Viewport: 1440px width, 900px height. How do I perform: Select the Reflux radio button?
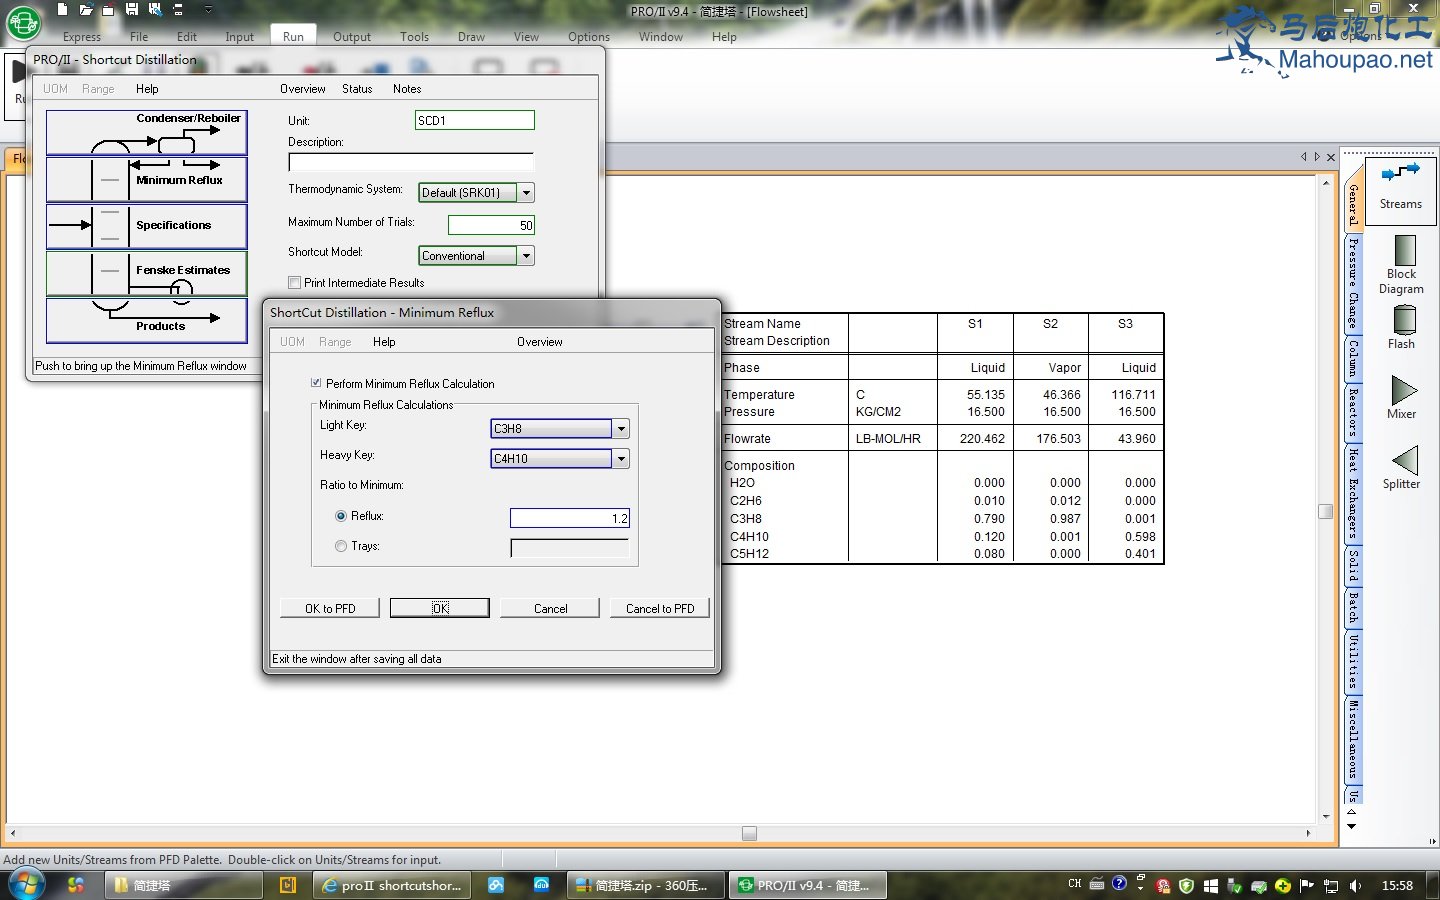(x=341, y=516)
